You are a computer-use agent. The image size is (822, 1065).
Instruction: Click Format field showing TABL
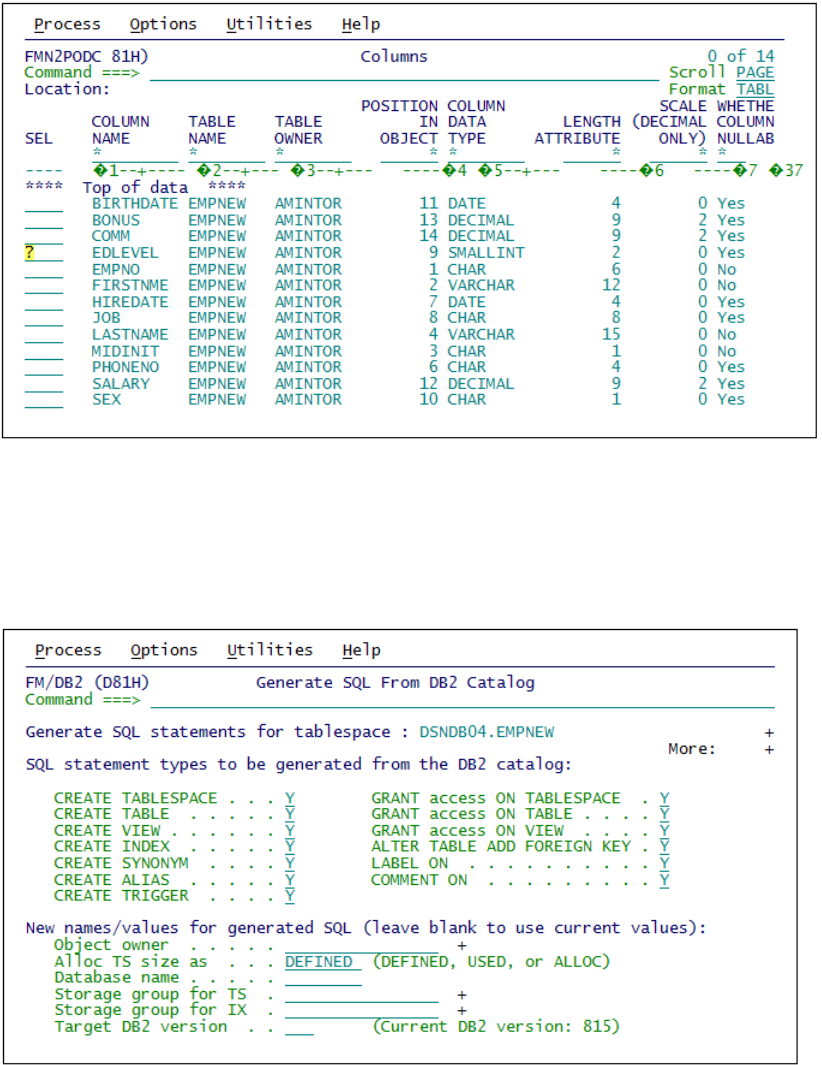(x=755, y=89)
